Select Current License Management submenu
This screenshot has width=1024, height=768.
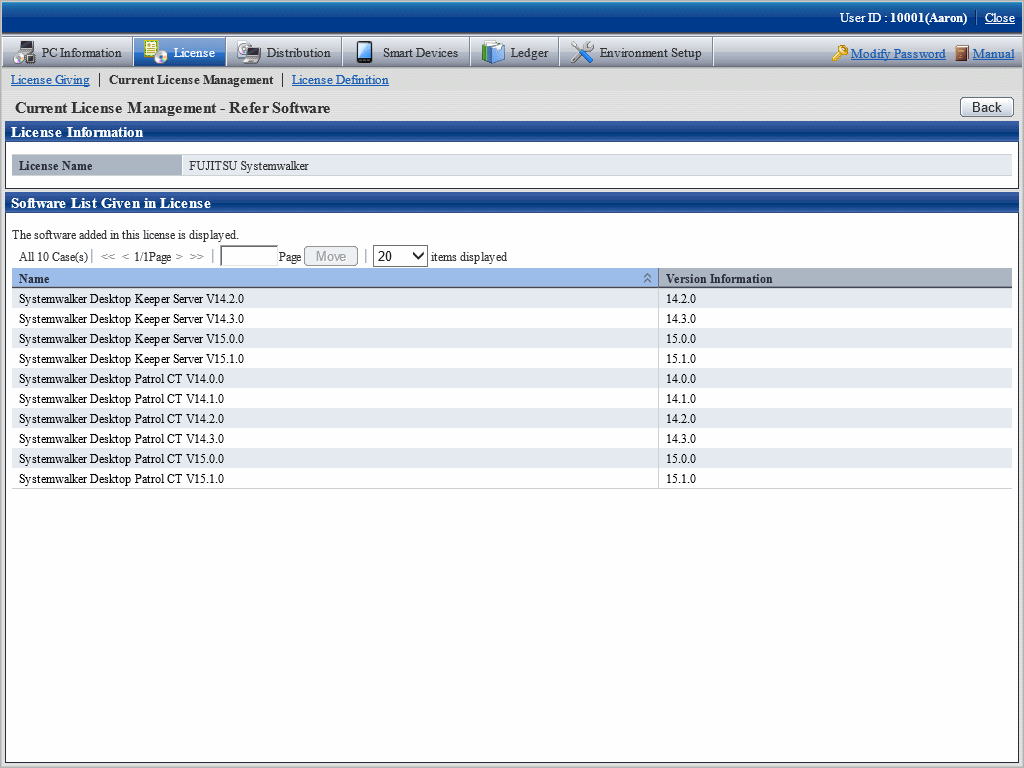click(x=191, y=80)
